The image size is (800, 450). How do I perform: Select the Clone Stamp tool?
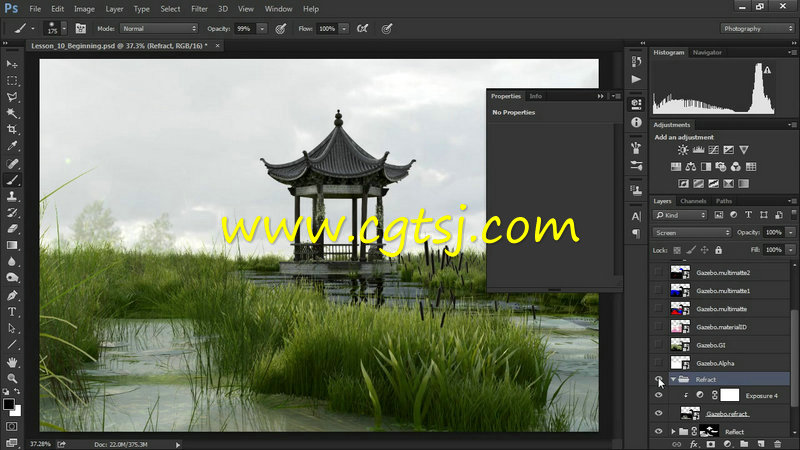tap(12, 196)
